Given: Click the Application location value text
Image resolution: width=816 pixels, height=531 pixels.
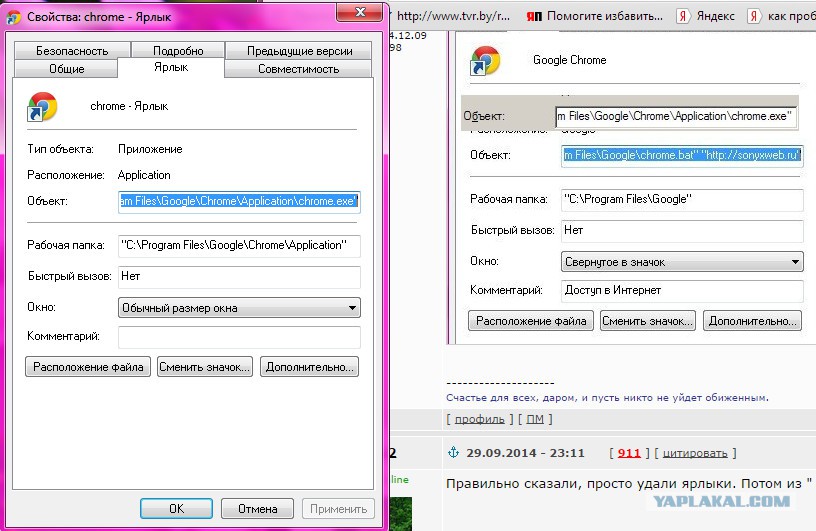Looking at the screenshot, I should (144, 175).
